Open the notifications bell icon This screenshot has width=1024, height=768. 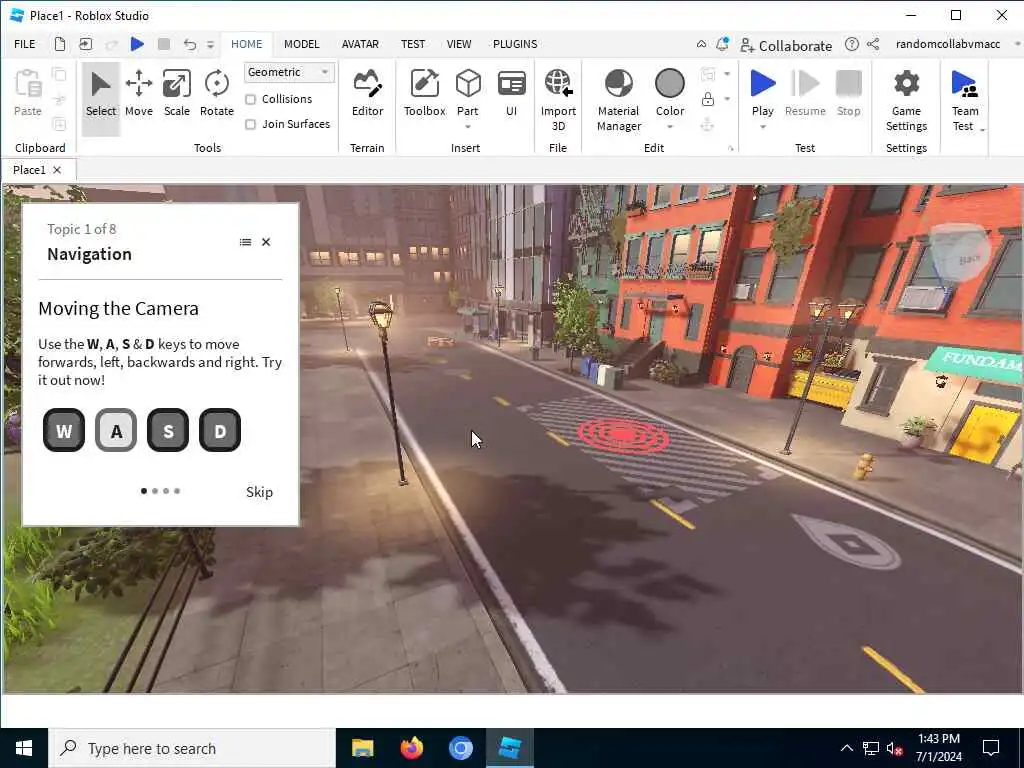(722, 44)
